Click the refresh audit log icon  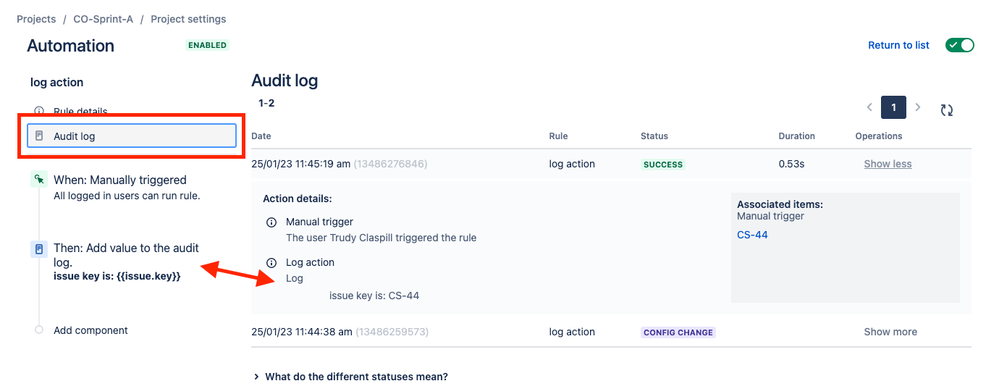(947, 110)
